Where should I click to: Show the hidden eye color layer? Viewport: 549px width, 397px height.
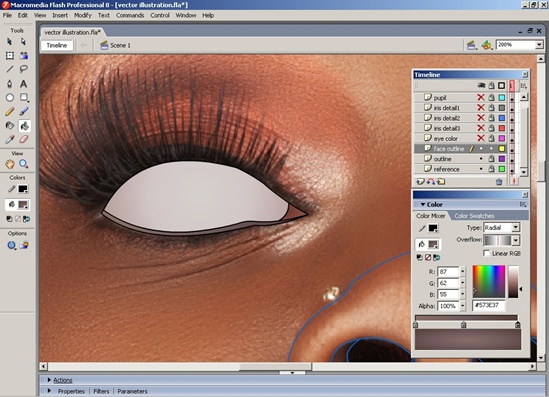point(481,138)
